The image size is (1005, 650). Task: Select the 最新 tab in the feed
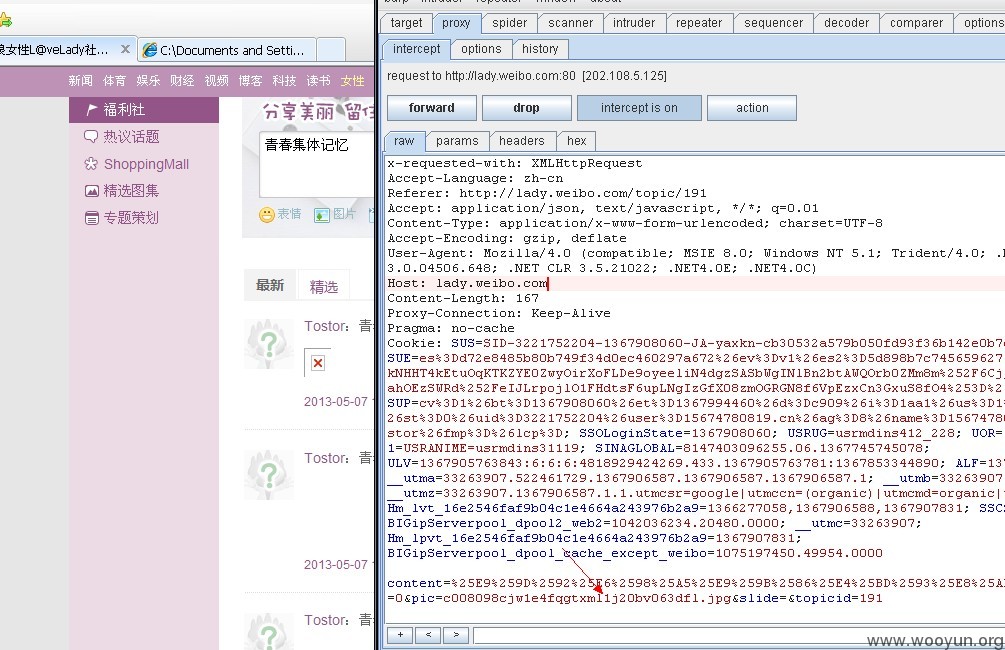270,285
